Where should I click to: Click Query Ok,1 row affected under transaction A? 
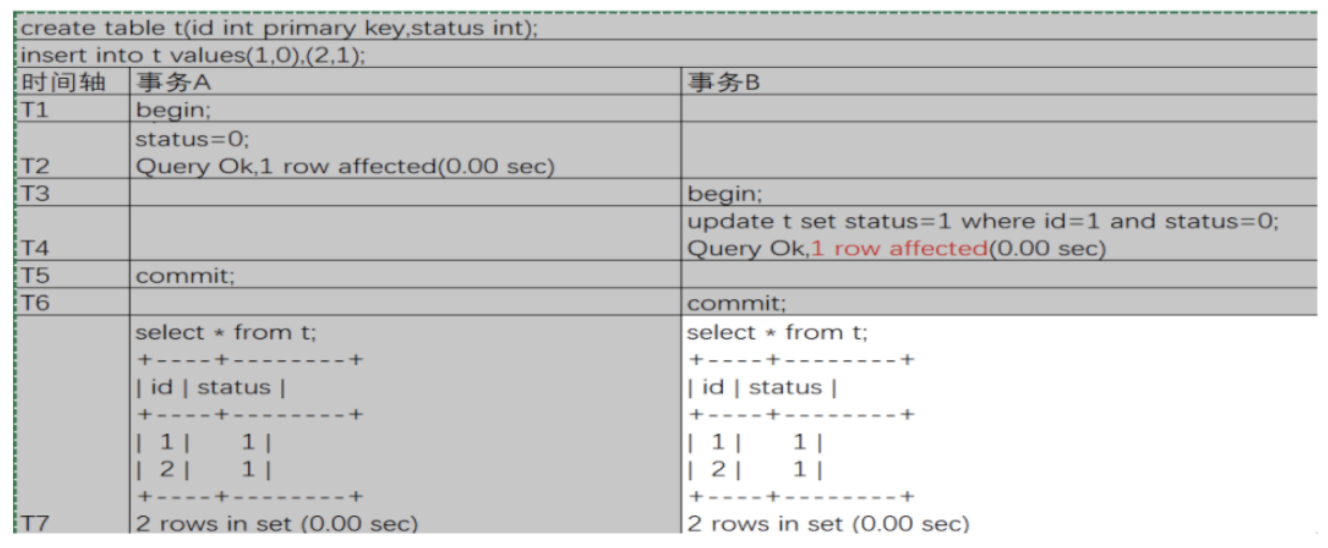(x=345, y=166)
